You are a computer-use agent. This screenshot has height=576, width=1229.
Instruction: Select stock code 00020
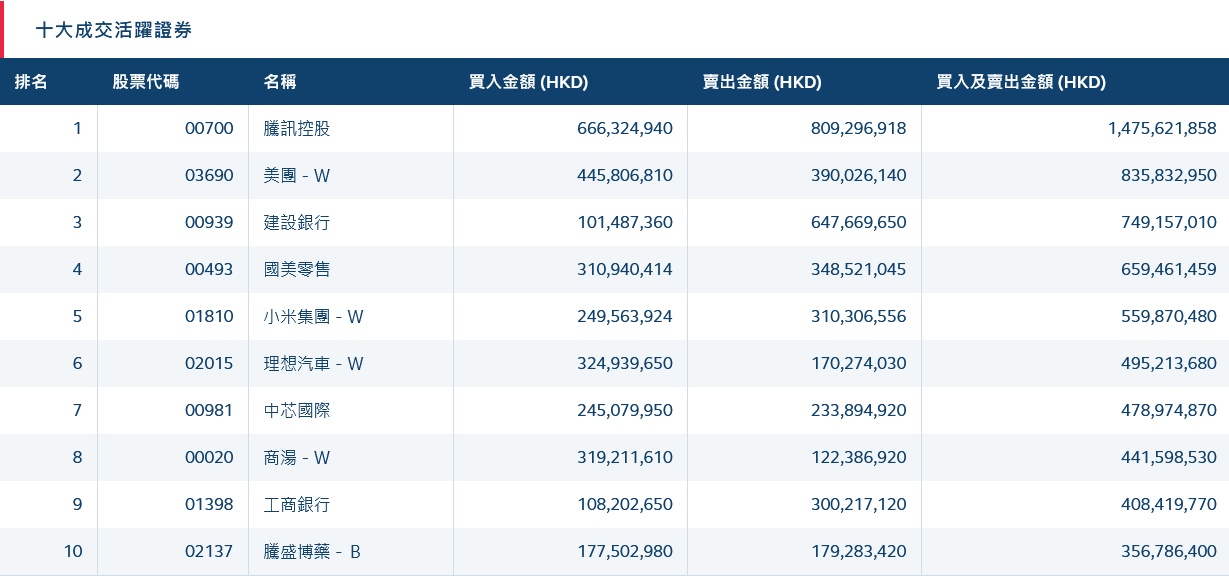209,457
